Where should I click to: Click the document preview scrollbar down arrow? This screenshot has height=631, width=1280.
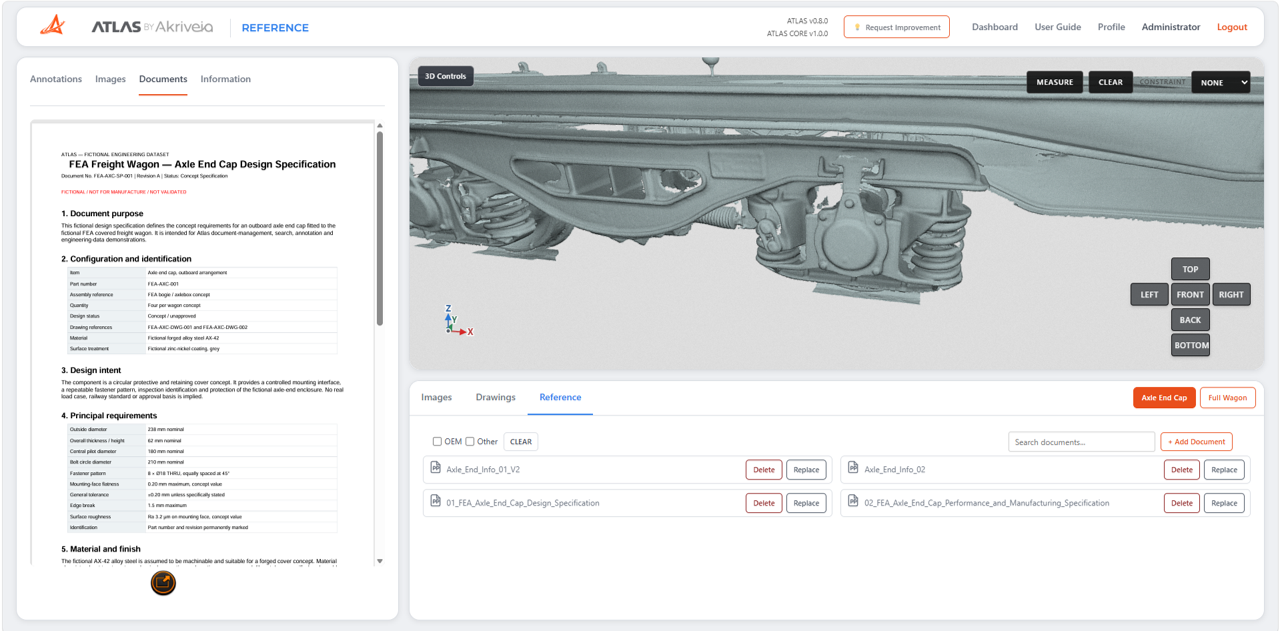380,561
